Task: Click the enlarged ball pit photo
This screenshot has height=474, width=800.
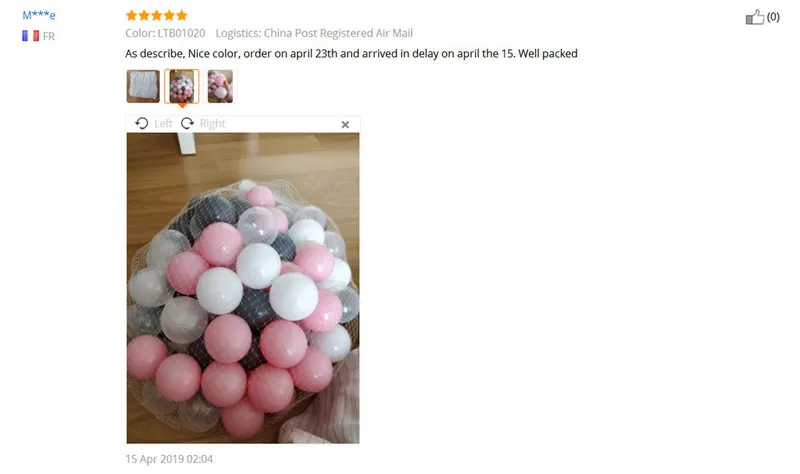Action: coord(243,288)
